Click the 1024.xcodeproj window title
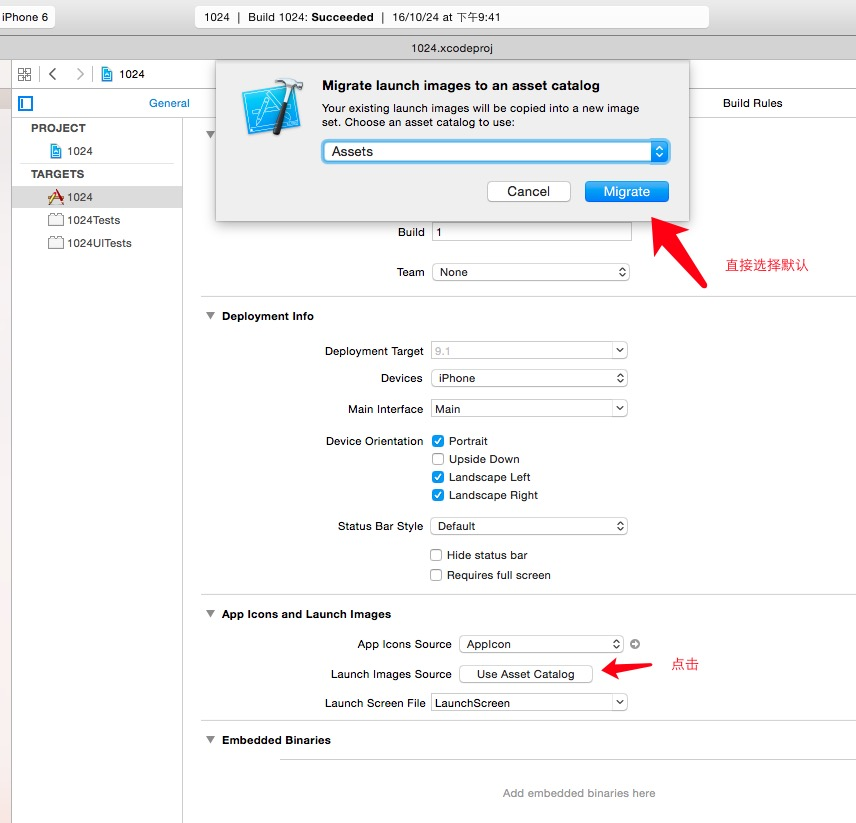Viewport: 856px width, 823px height. 452,48
